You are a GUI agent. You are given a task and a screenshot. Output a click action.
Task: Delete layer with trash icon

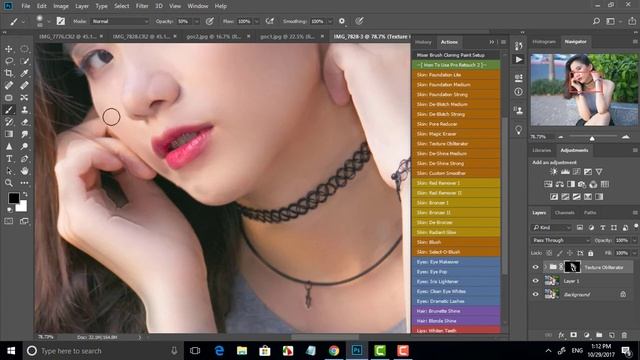coord(624,335)
